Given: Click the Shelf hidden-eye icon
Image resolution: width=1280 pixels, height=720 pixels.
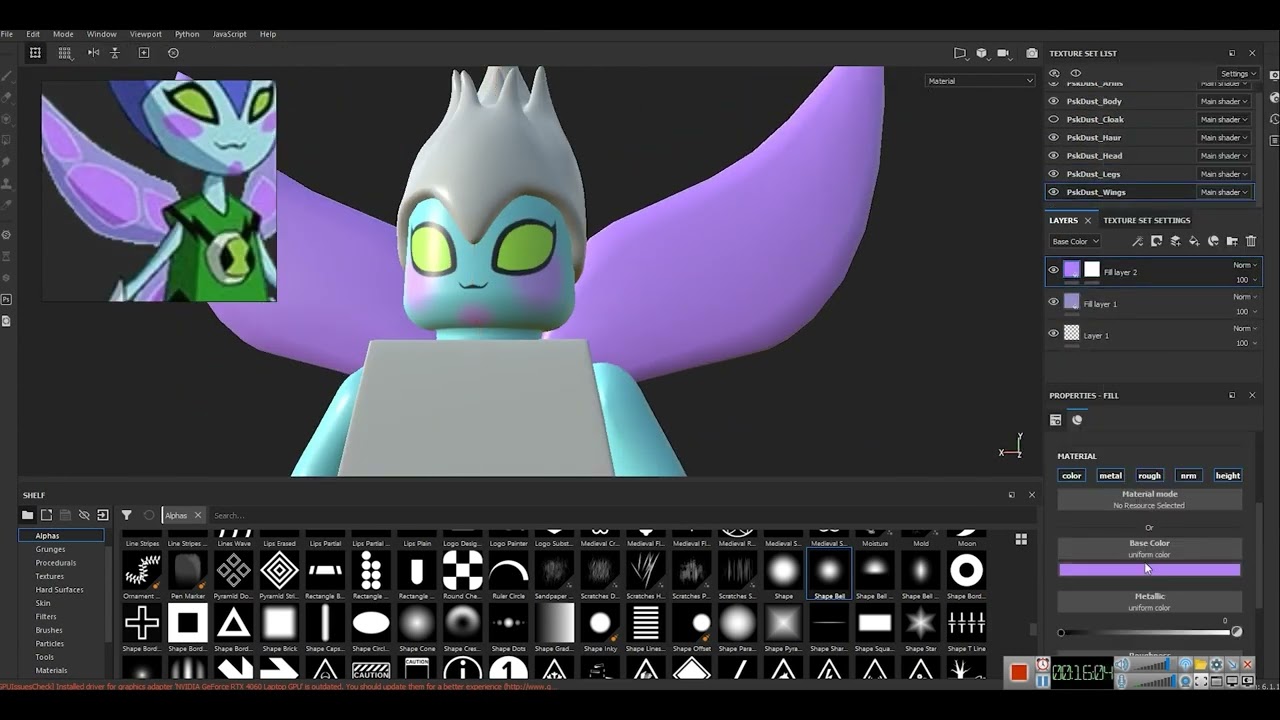Looking at the screenshot, I should point(84,515).
